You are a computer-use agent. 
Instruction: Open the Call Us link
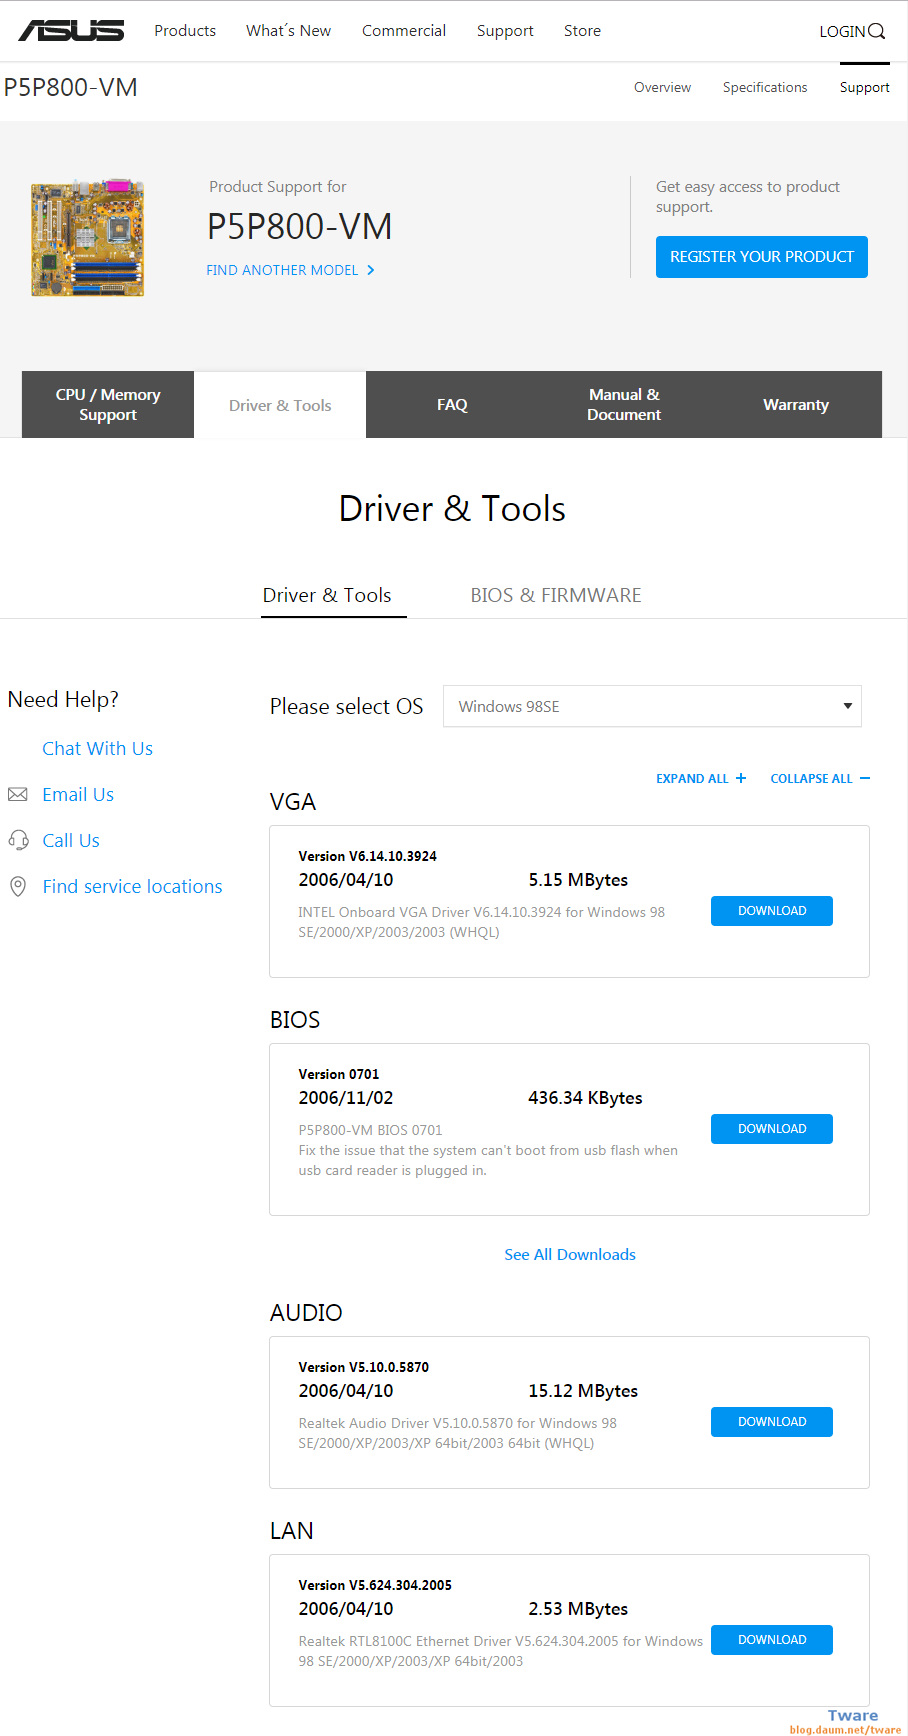tap(71, 840)
